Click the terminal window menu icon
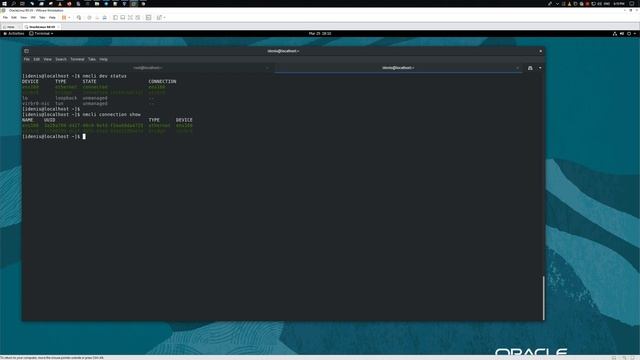The height and width of the screenshot is (360, 640). pyautogui.click(x=27, y=51)
